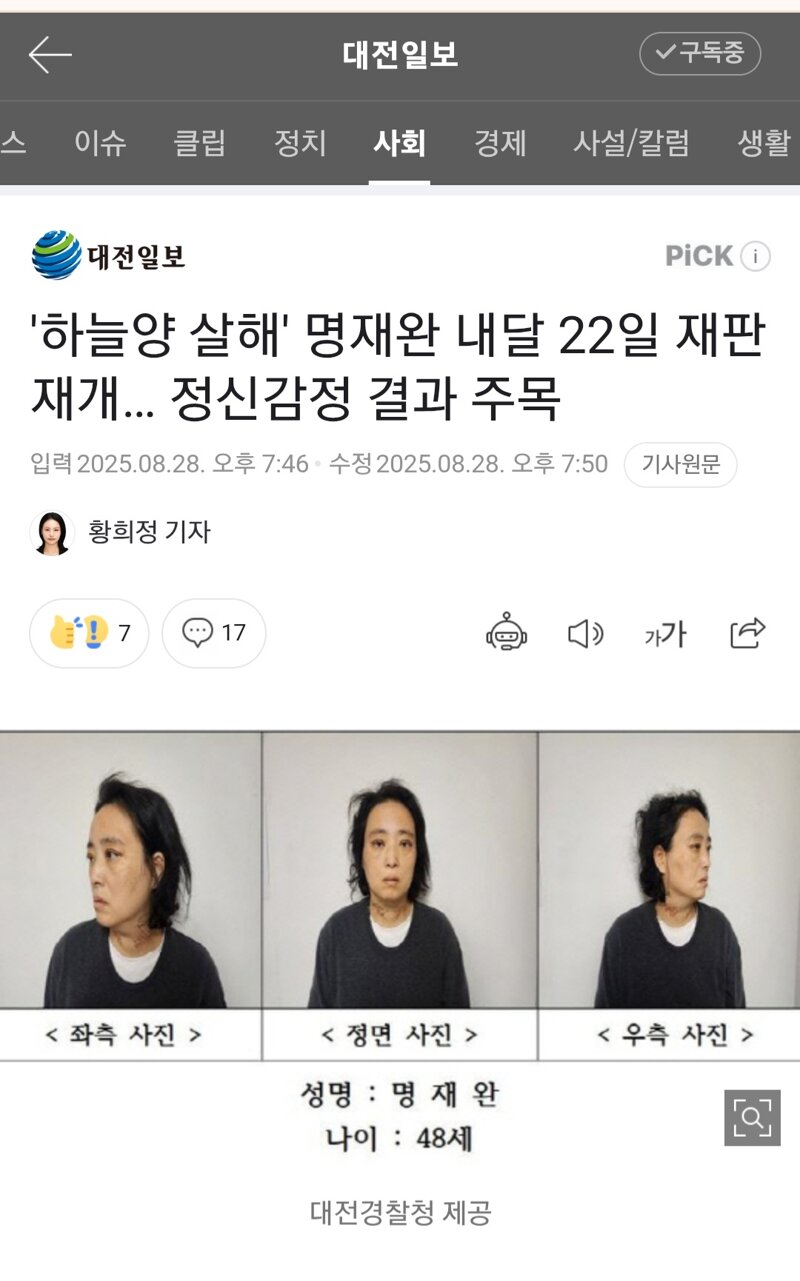The height and width of the screenshot is (1281, 800).
Task: Play article audio with speaker icon
Action: [586, 633]
